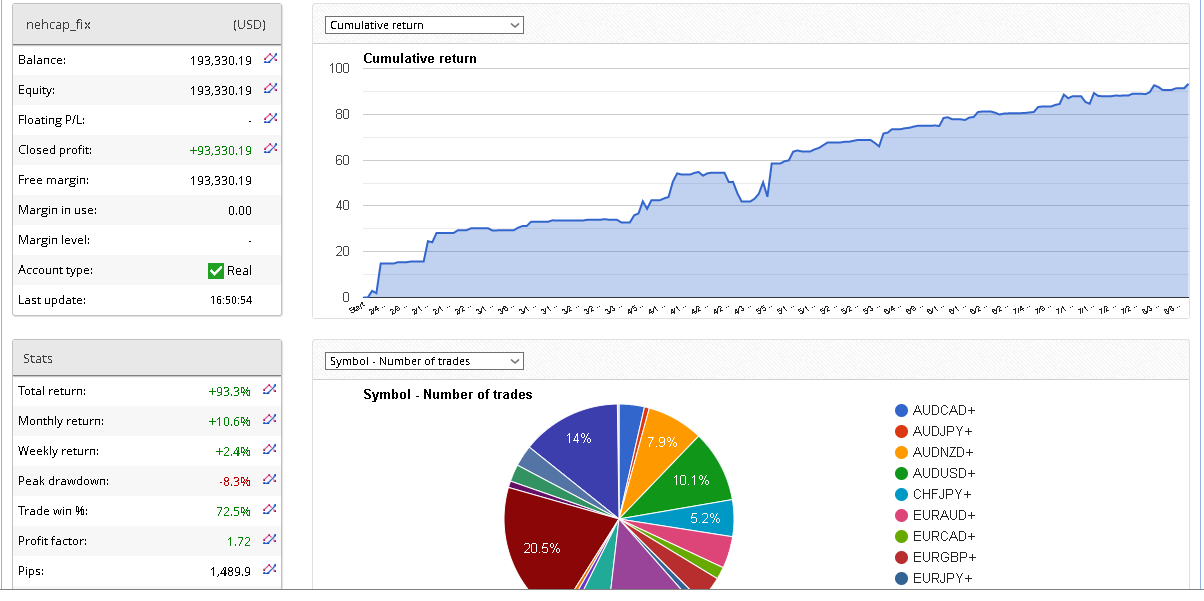Click the chart icon beside Floating P/L
This screenshot has width=1204, height=601.
pos(270,119)
